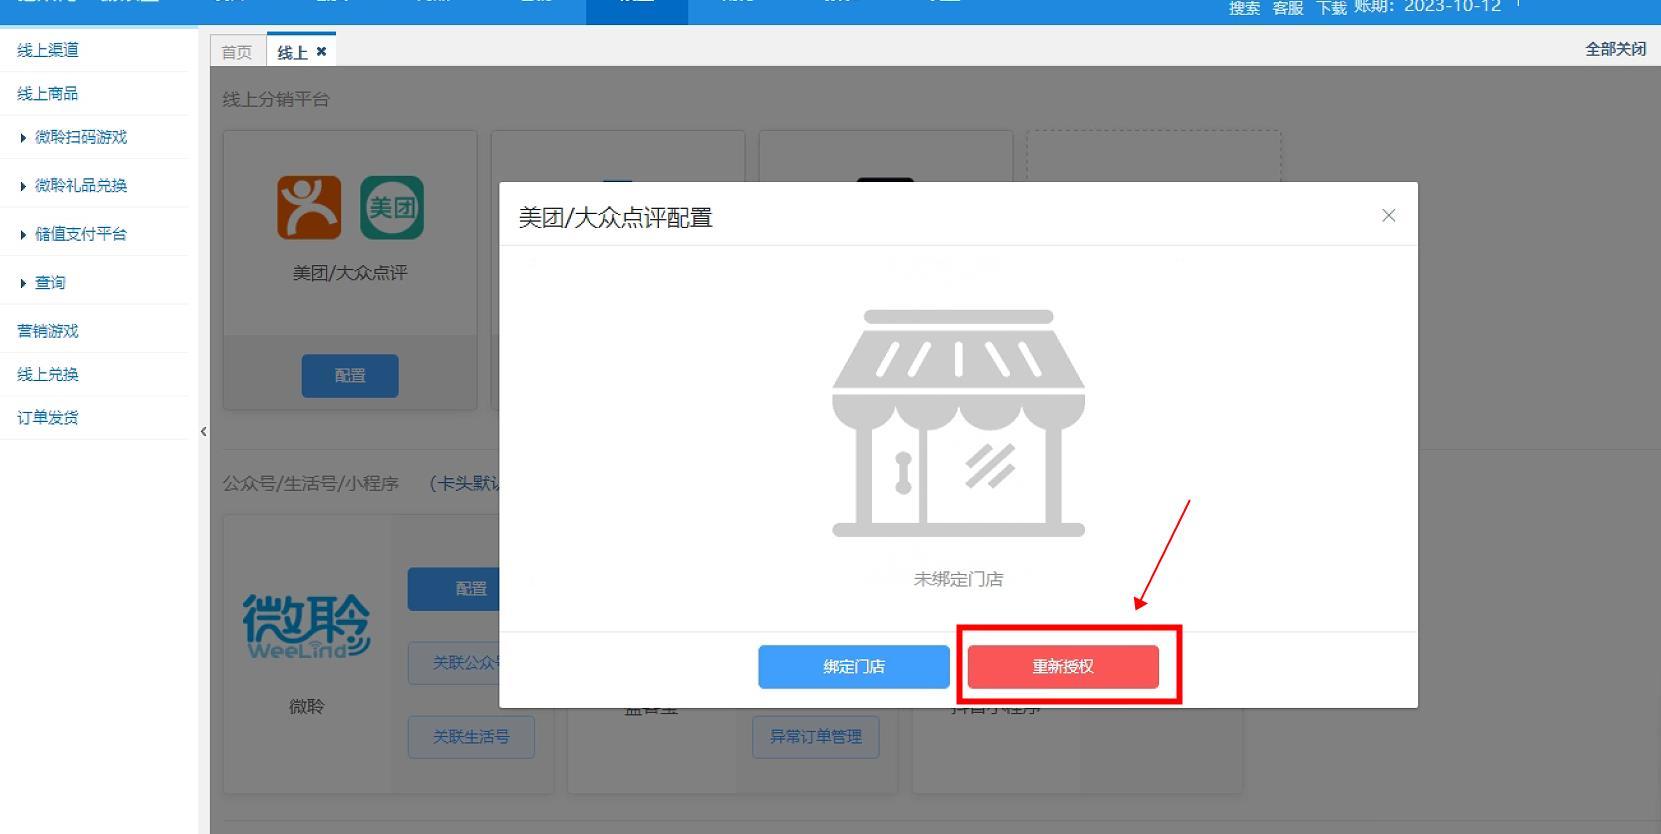Click the 微聆 WeeLind logo
The width and height of the screenshot is (1661, 834).
306,626
